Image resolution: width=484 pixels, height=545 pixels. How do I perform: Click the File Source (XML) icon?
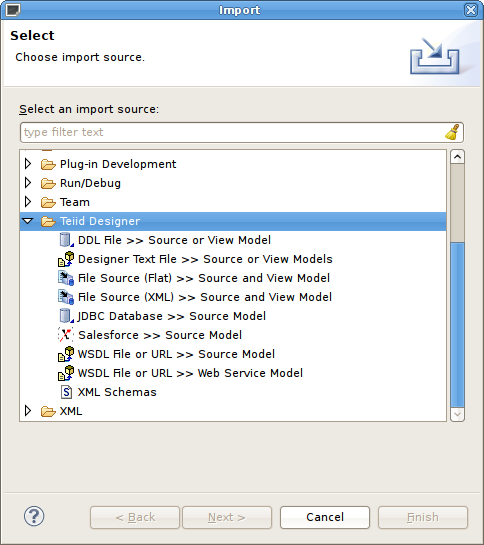coord(66,297)
